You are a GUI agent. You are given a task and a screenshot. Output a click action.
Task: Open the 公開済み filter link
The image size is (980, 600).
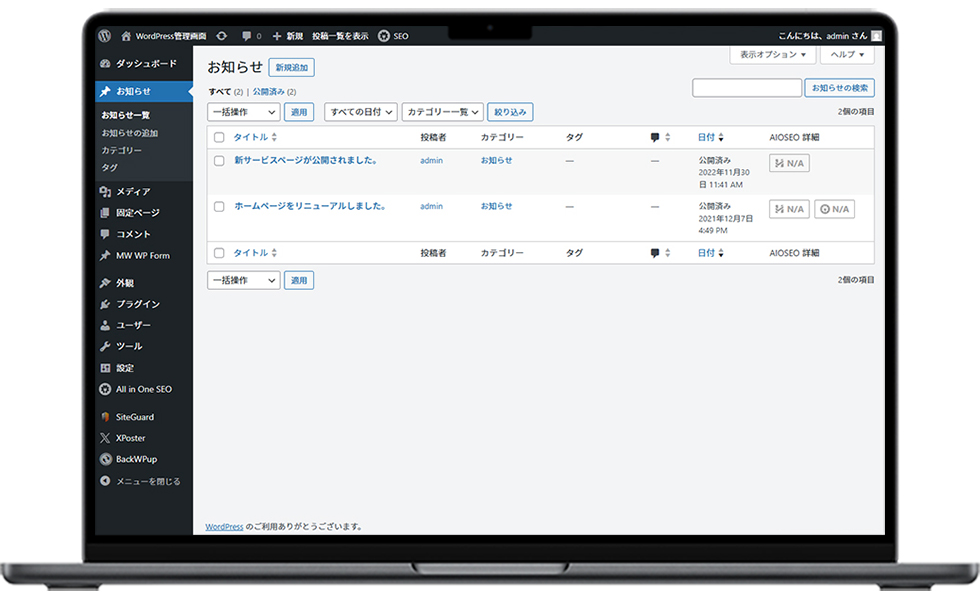pos(268,92)
